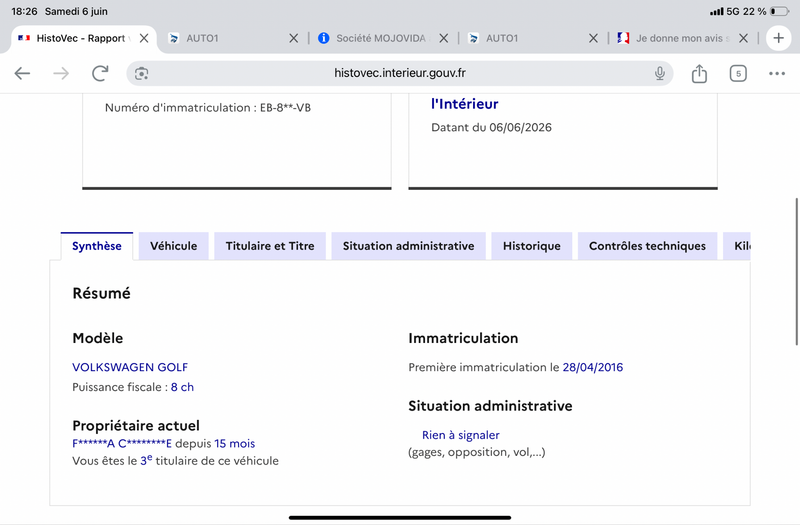Tap the Google Lens camera icon in address bar
The image size is (800, 525).
[x=141, y=73]
